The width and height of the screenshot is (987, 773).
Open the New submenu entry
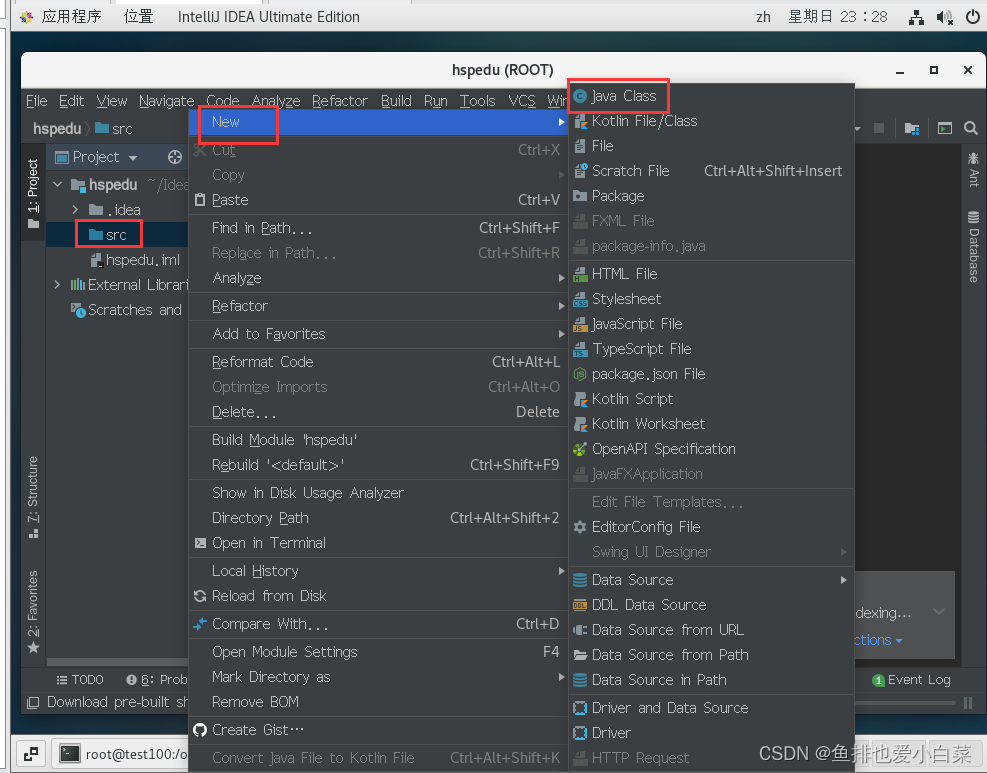pyautogui.click(x=378, y=122)
